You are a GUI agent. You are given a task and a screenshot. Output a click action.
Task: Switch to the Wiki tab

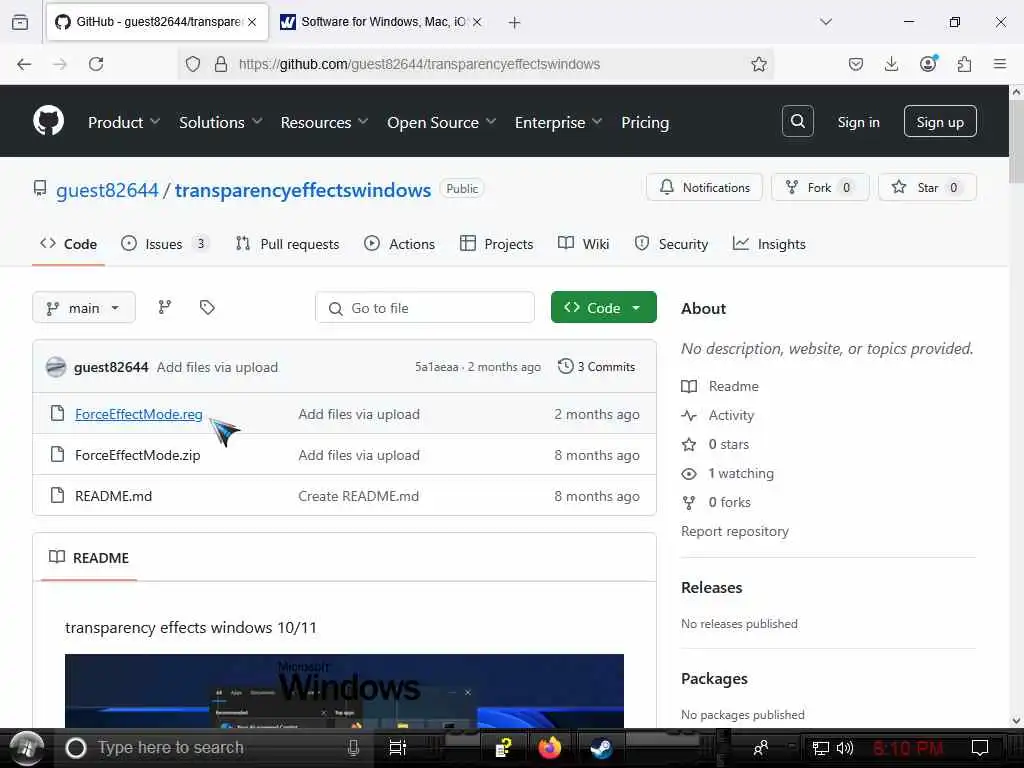coord(583,244)
